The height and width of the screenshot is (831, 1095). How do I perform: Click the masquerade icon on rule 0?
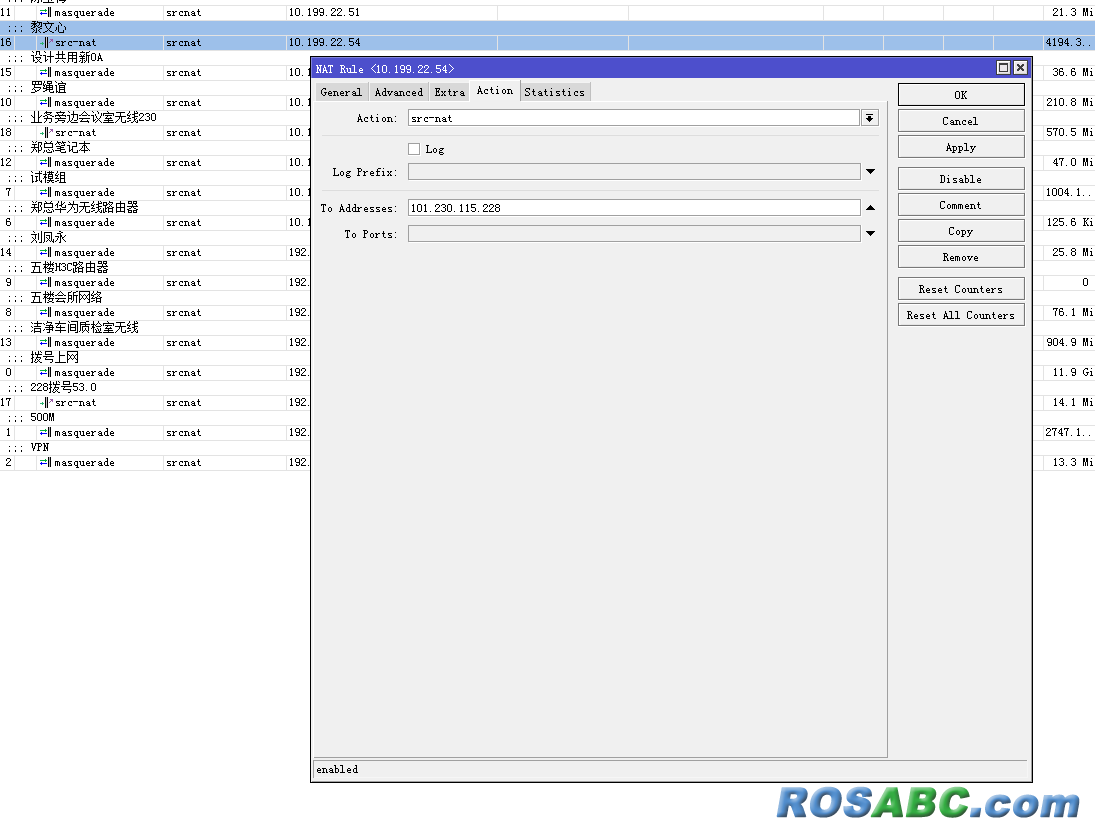click(46, 372)
